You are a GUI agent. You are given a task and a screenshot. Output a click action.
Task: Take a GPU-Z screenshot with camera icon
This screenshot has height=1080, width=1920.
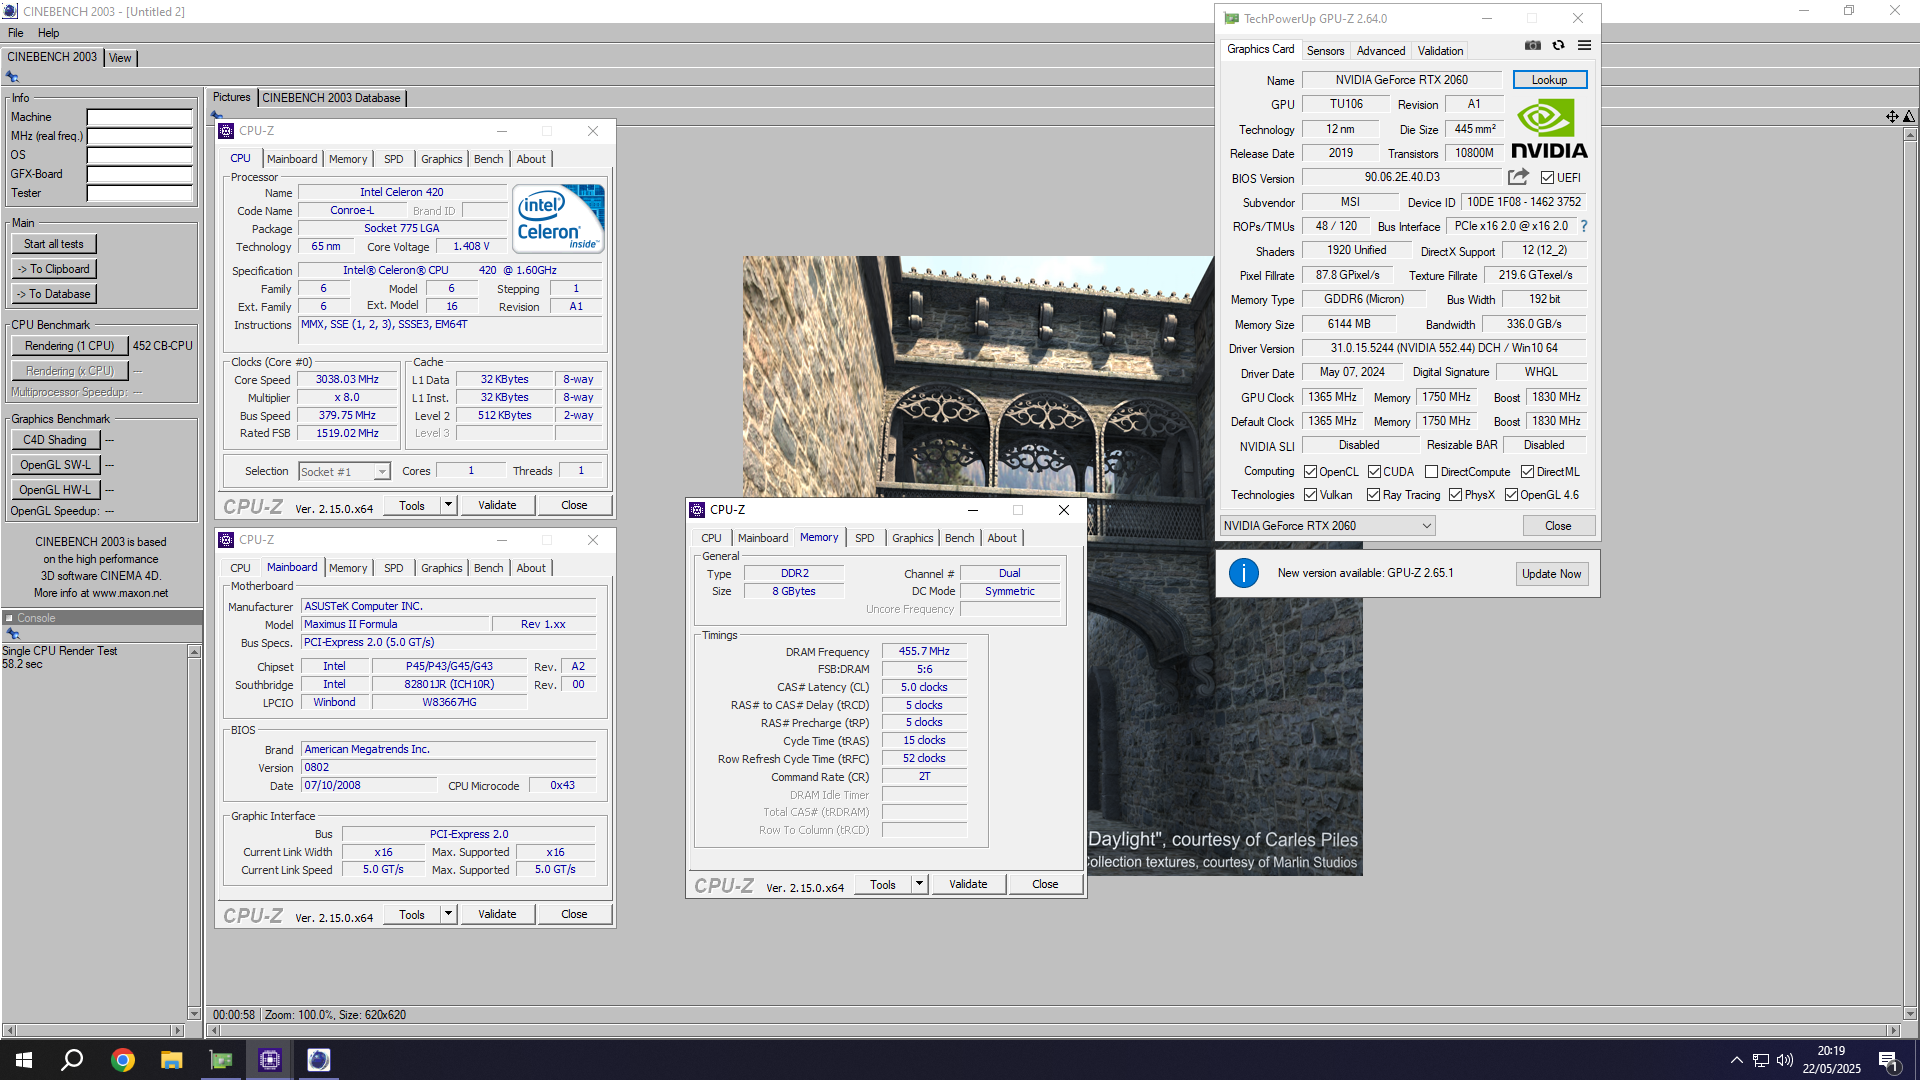(x=1532, y=45)
